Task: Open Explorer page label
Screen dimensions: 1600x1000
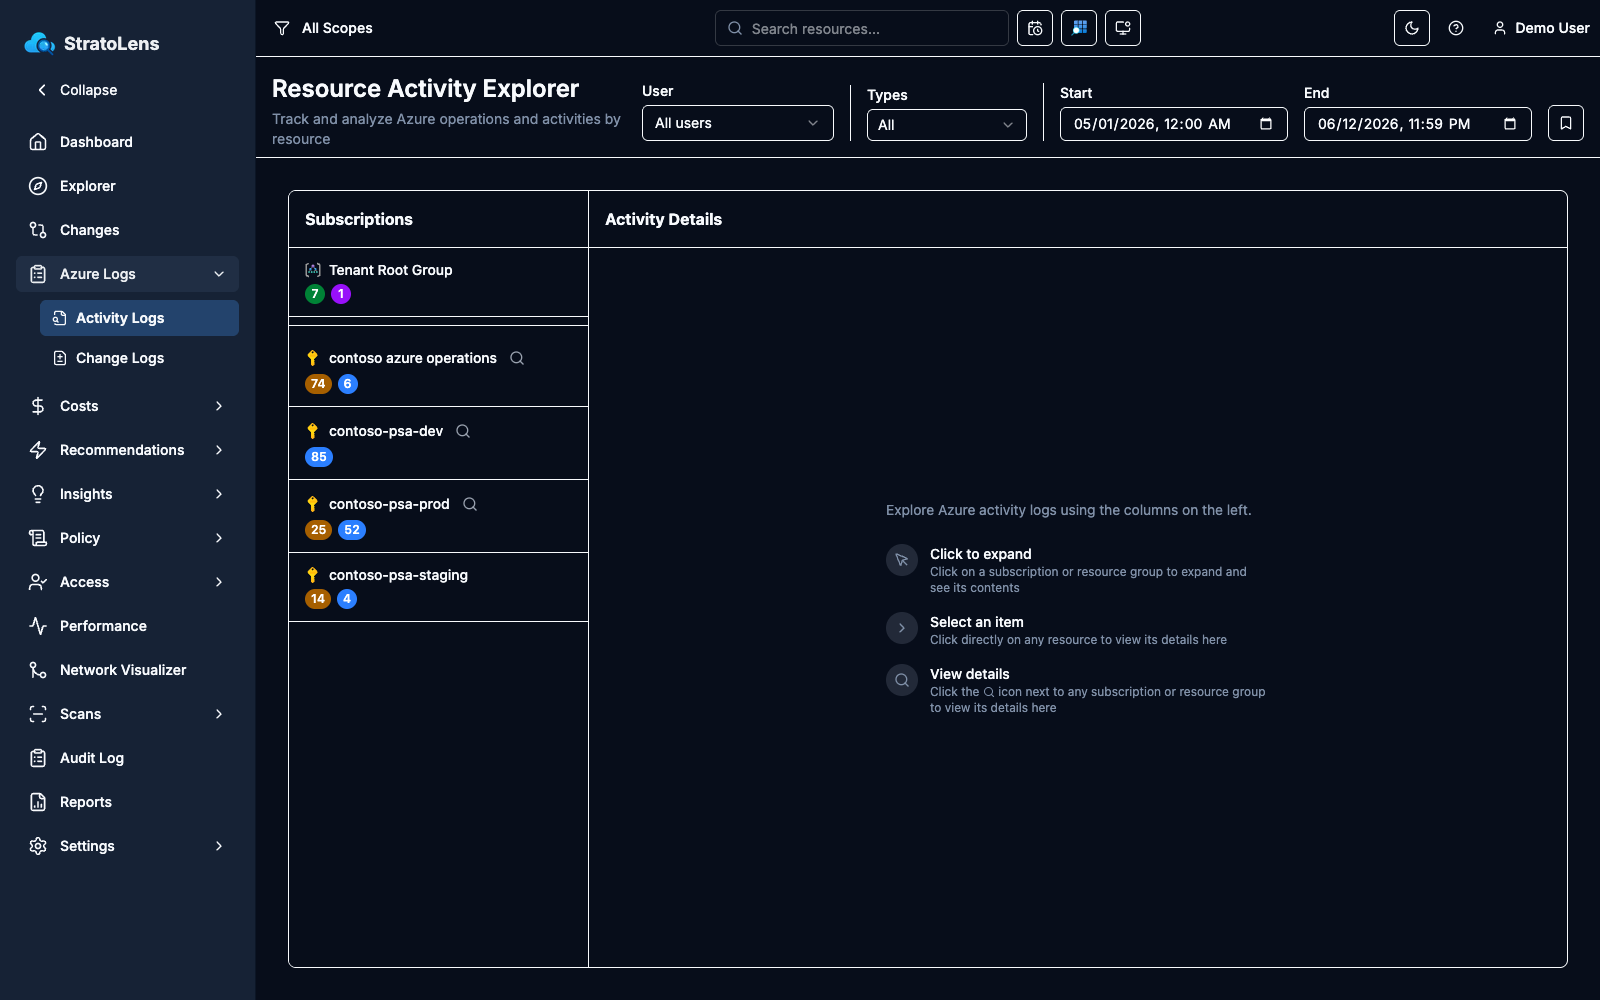Action: 88,186
